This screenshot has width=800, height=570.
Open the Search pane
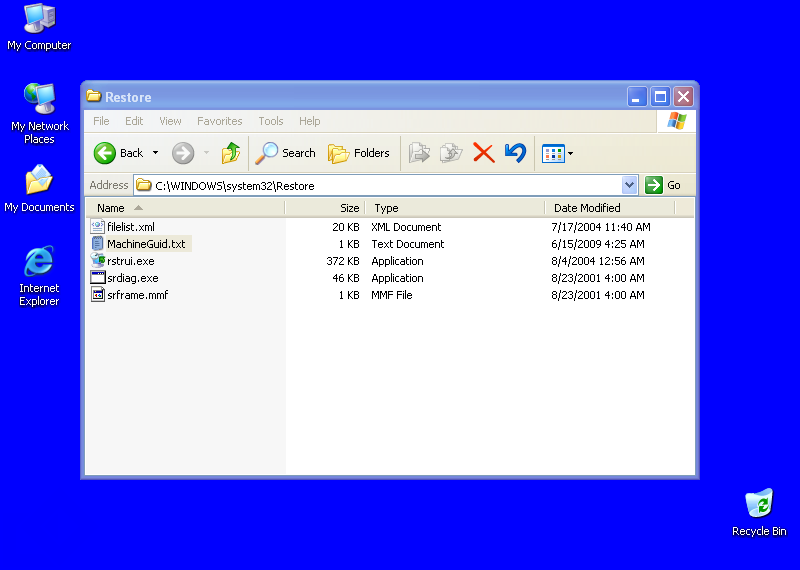(286, 153)
